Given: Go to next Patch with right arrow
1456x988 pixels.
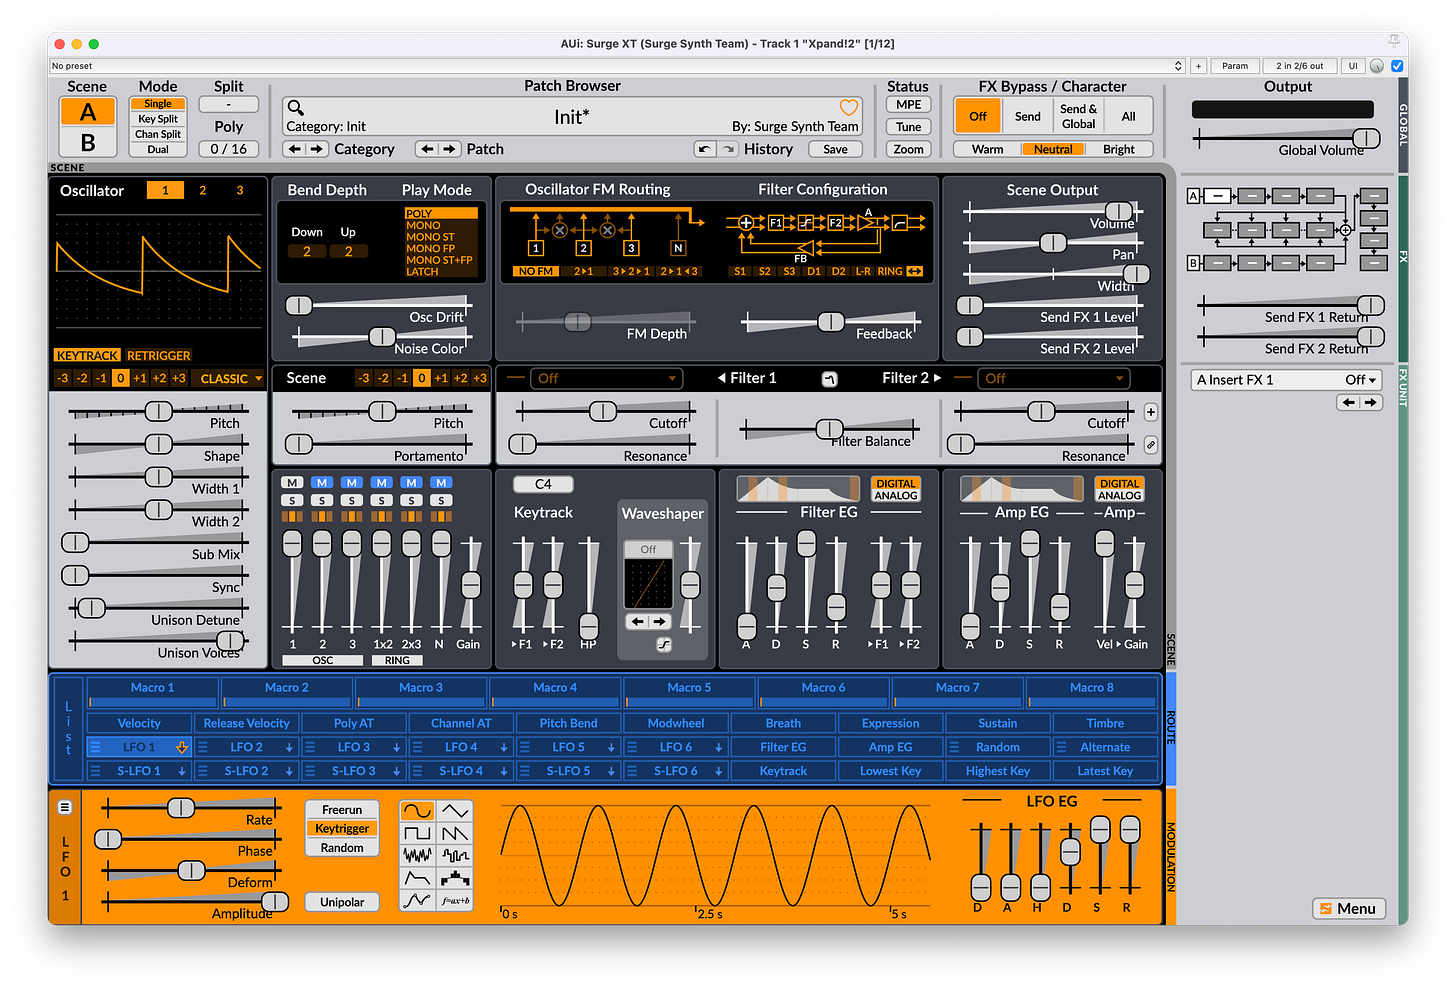Looking at the screenshot, I should tap(450, 149).
